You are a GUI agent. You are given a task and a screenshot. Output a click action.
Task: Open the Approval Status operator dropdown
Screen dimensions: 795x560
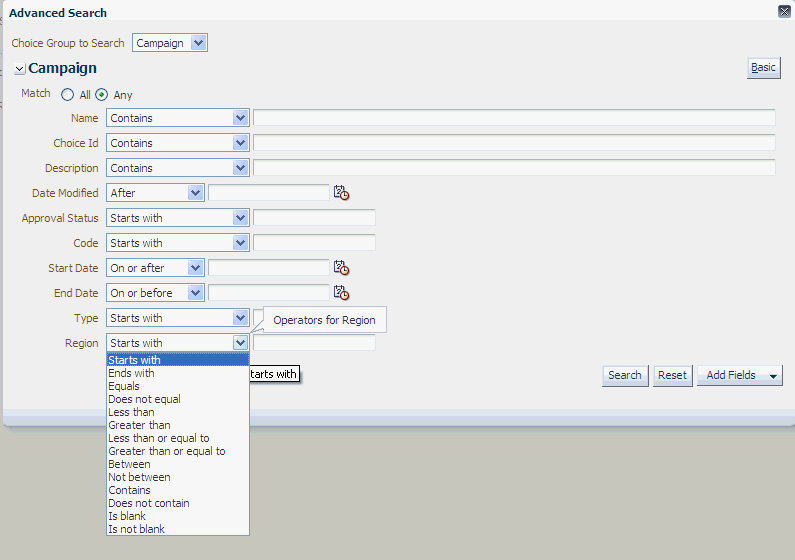177,218
